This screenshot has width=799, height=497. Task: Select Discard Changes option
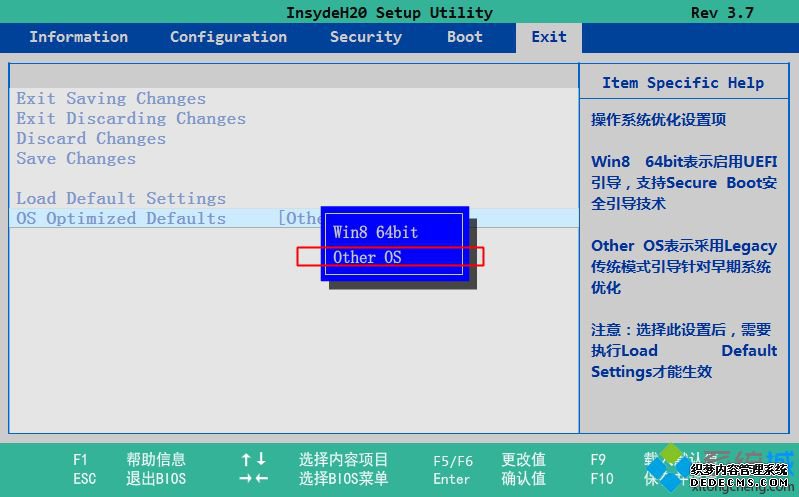coord(91,139)
